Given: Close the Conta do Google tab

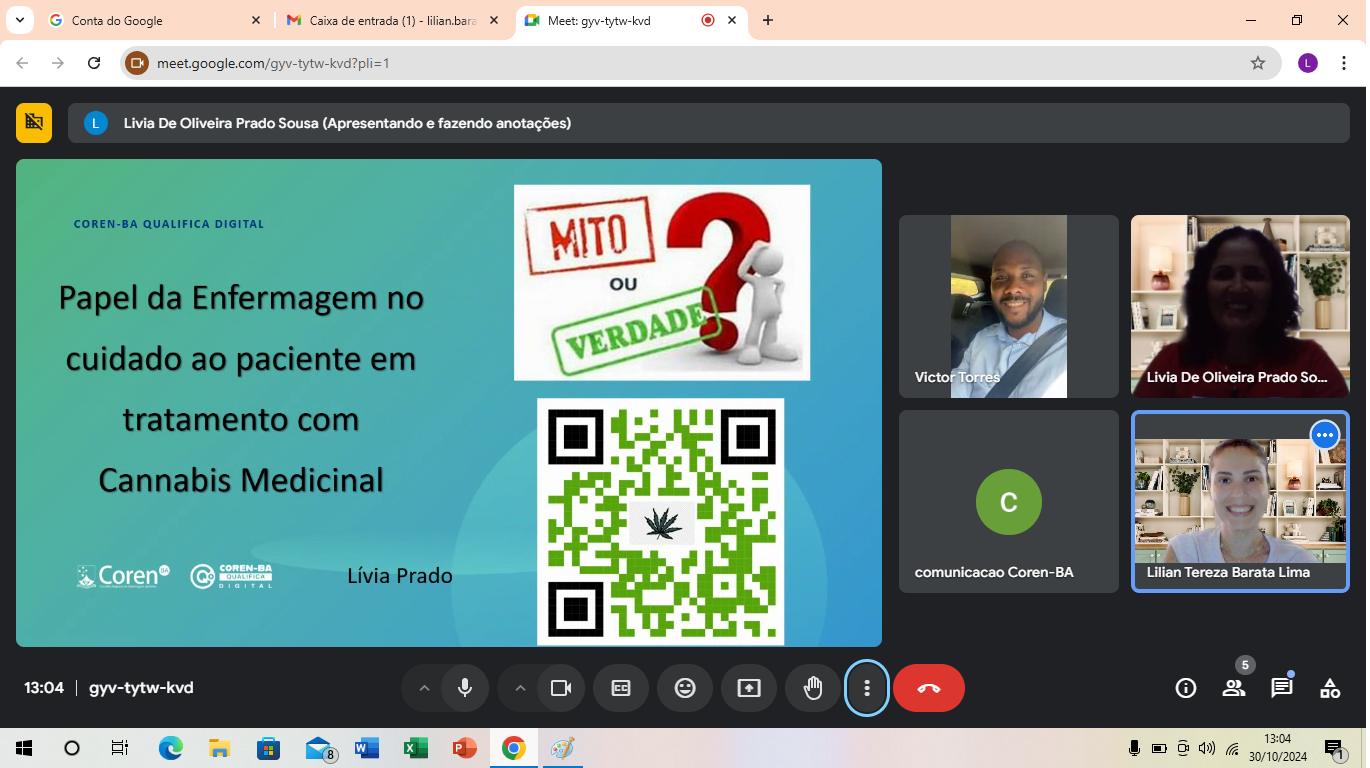Looking at the screenshot, I should point(256,20).
